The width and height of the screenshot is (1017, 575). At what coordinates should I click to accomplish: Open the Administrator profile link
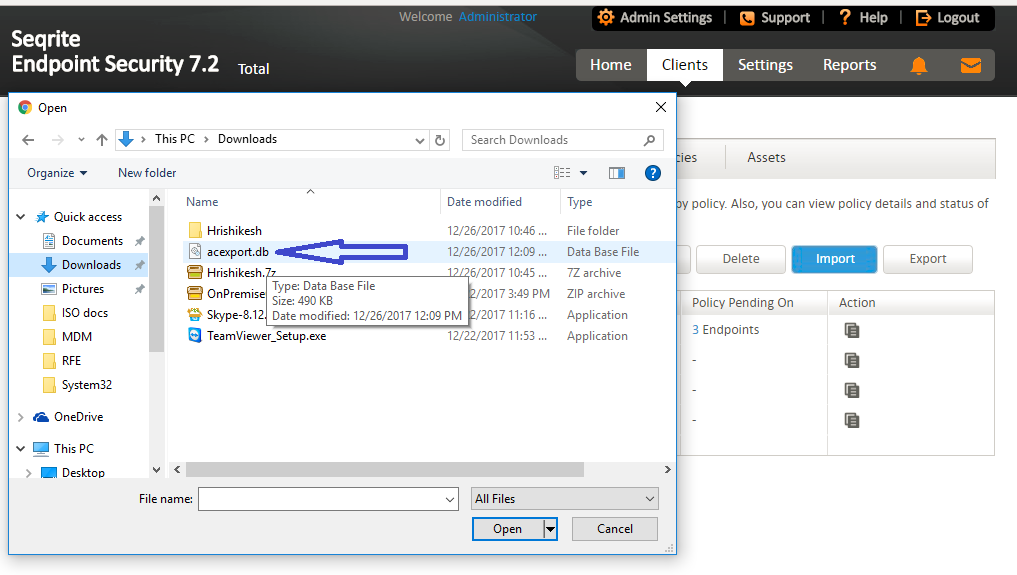click(x=497, y=17)
